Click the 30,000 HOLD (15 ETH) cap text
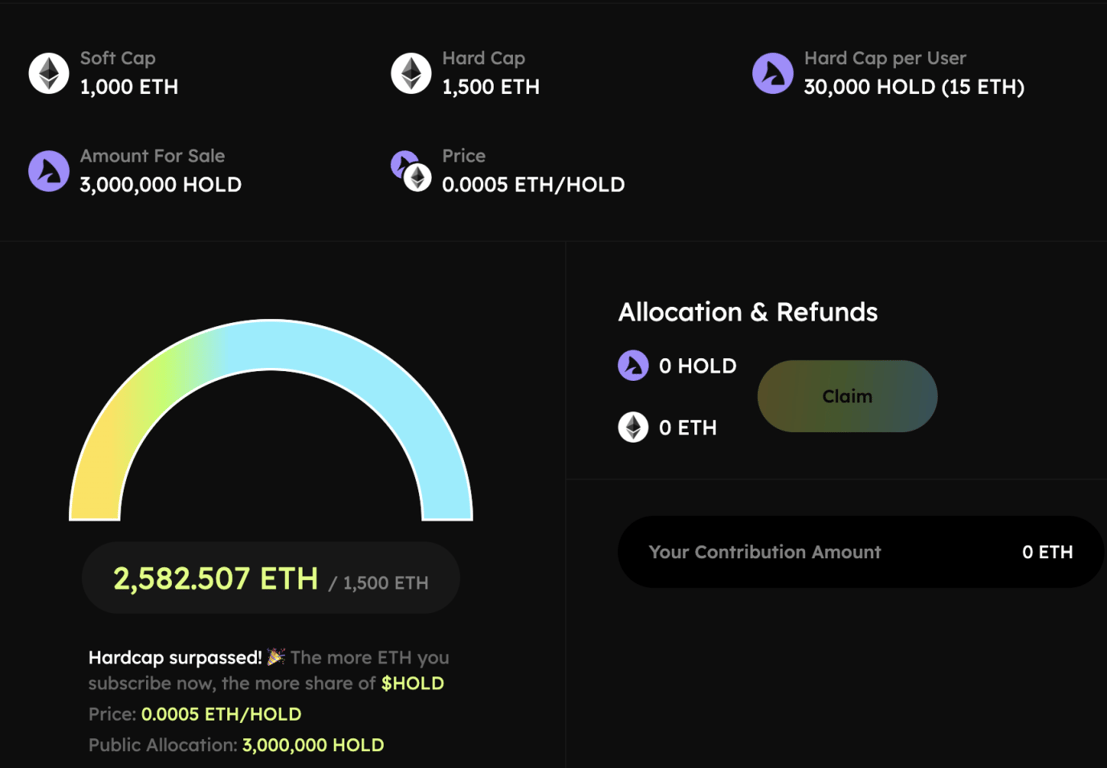Image resolution: width=1107 pixels, height=768 pixels. coord(911,87)
